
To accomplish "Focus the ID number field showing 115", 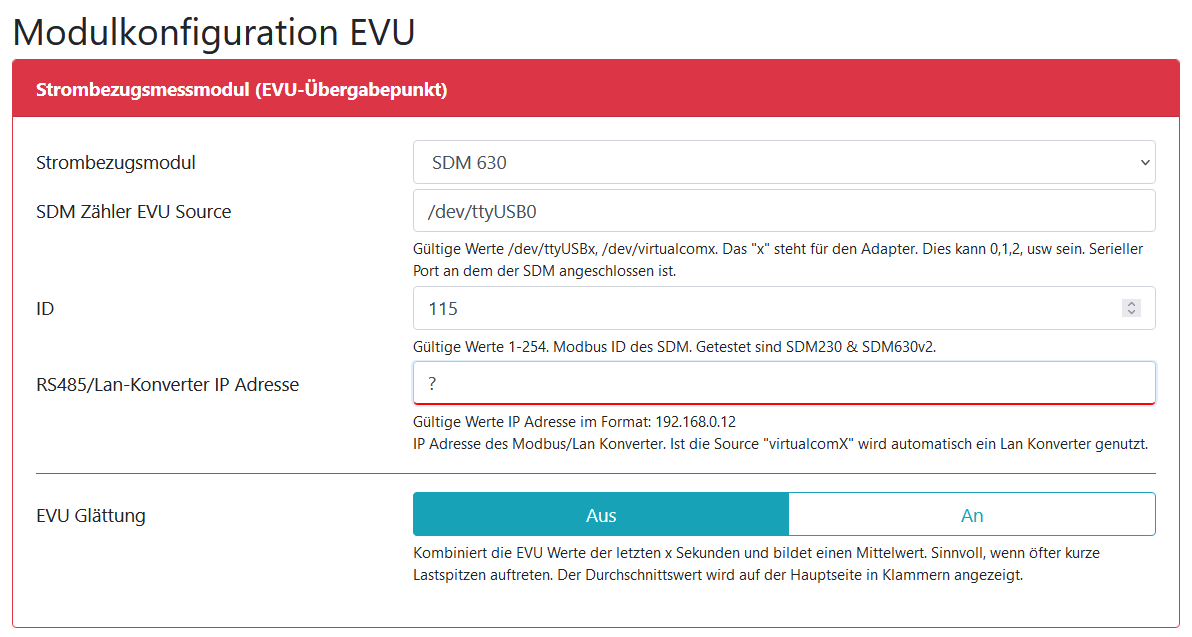I will (x=760, y=308).
